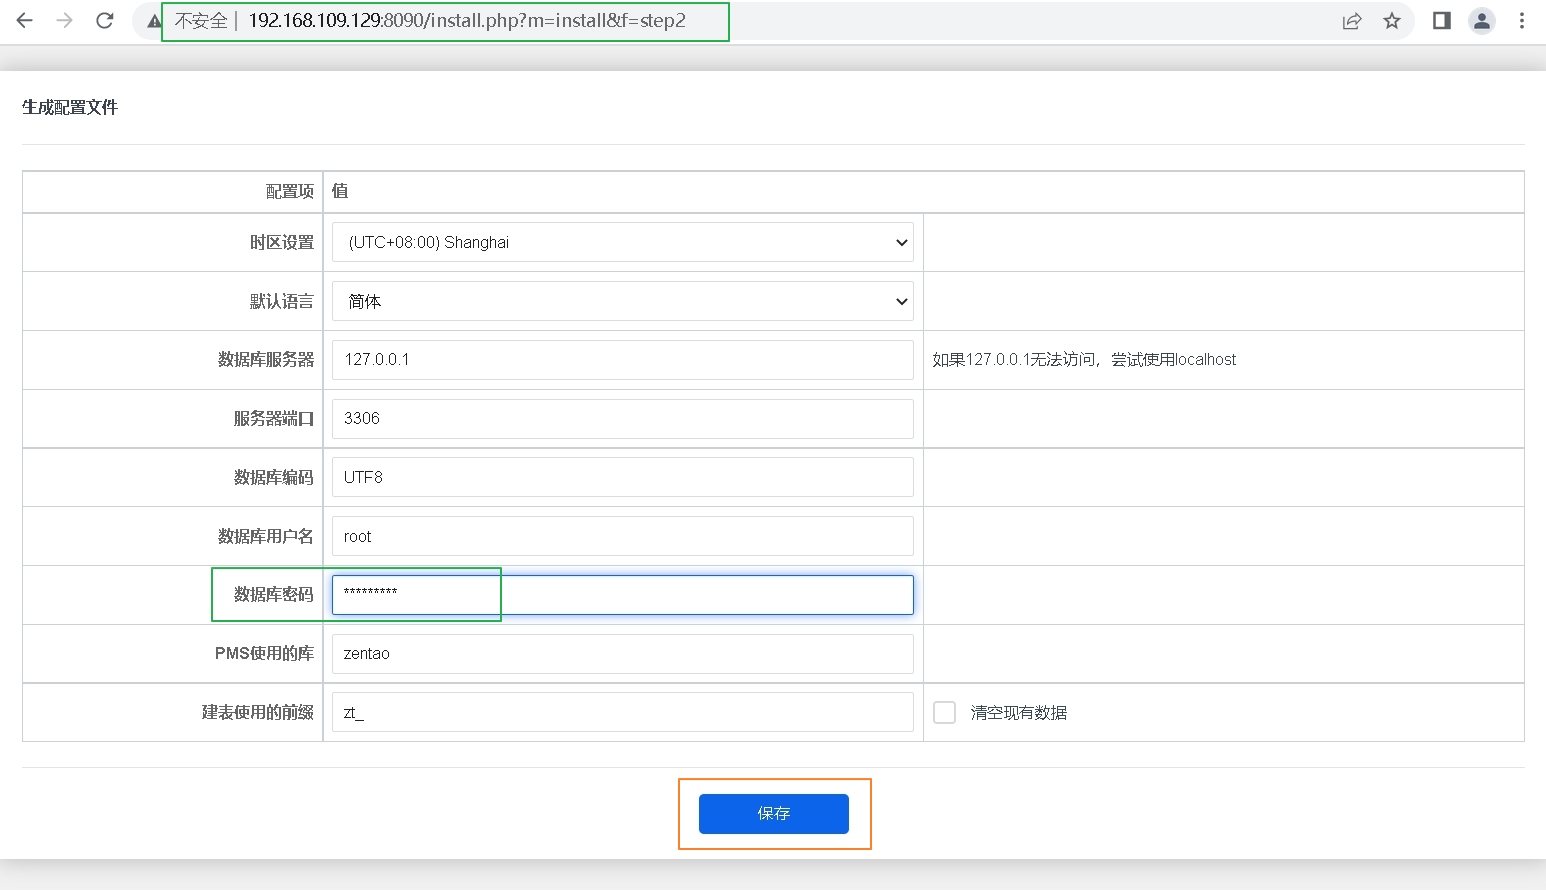Screen dimensions: 1546x890
Task: Click the 数据库用户名 label
Action: click(x=266, y=536)
